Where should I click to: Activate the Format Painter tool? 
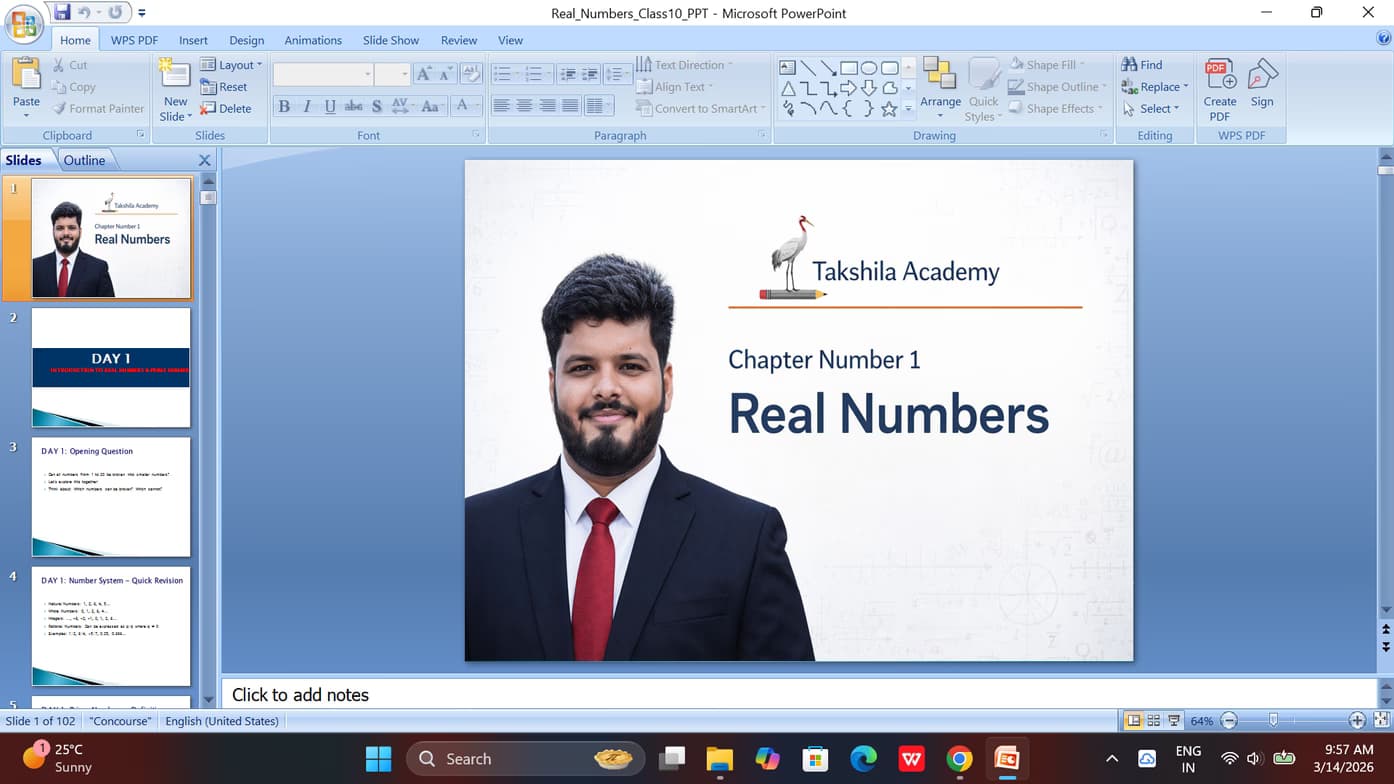pyautogui.click(x=97, y=108)
